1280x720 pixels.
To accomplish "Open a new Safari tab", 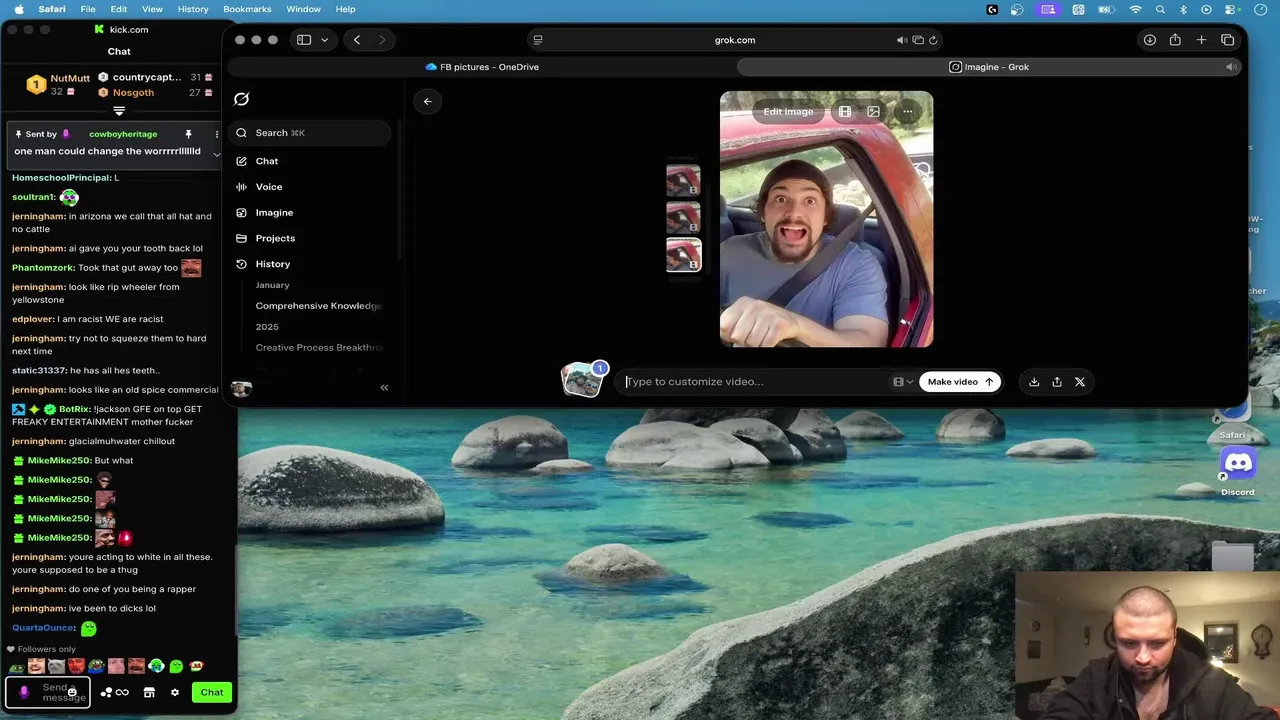I will coord(1201,40).
